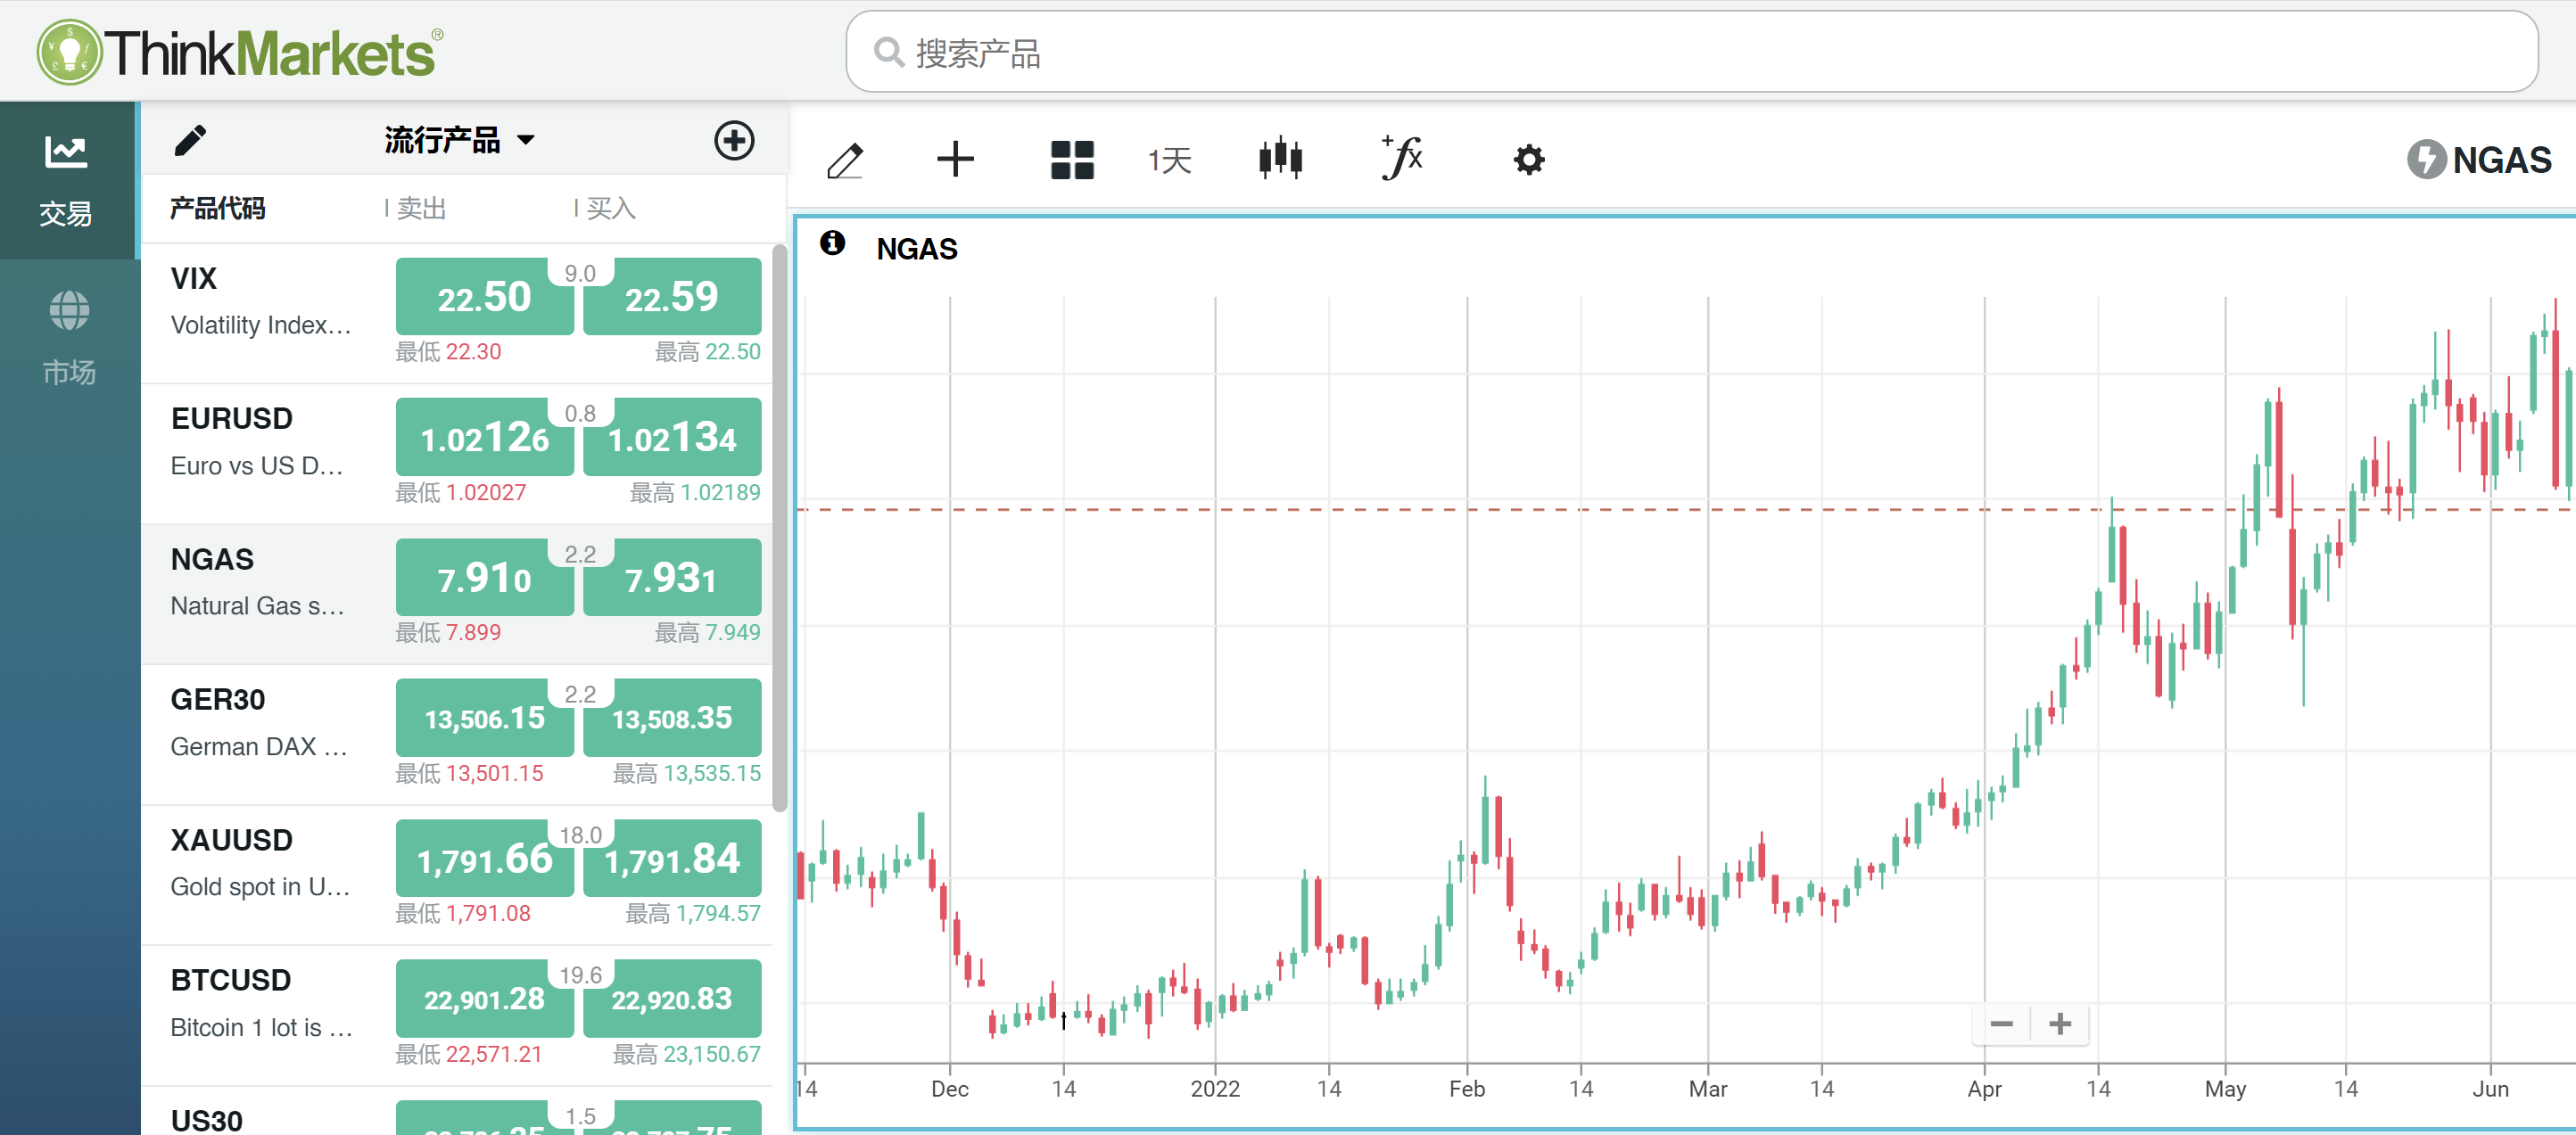Select the NGAS Natural Gas row
This screenshot has width=2576, height=1135.
tap(458, 594)
